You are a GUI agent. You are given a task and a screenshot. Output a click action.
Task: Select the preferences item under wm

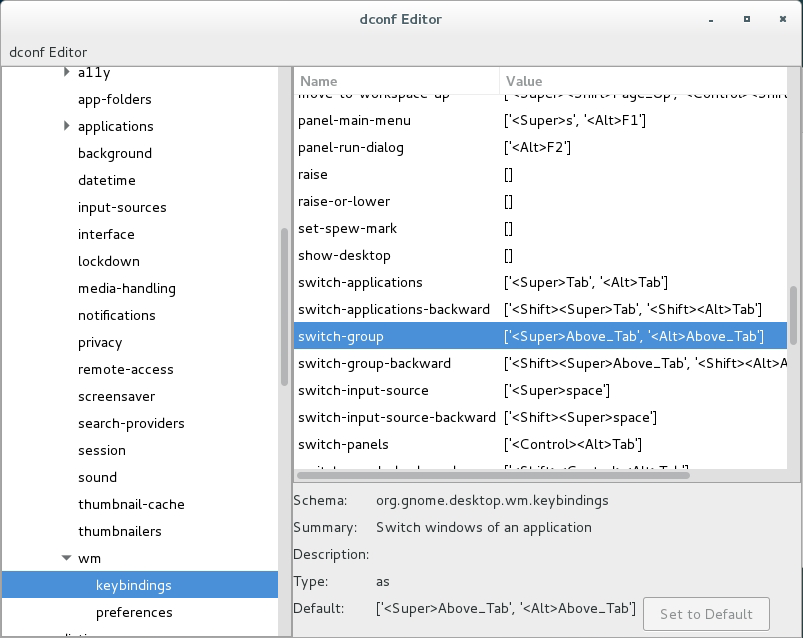click(x=134, y=612)
